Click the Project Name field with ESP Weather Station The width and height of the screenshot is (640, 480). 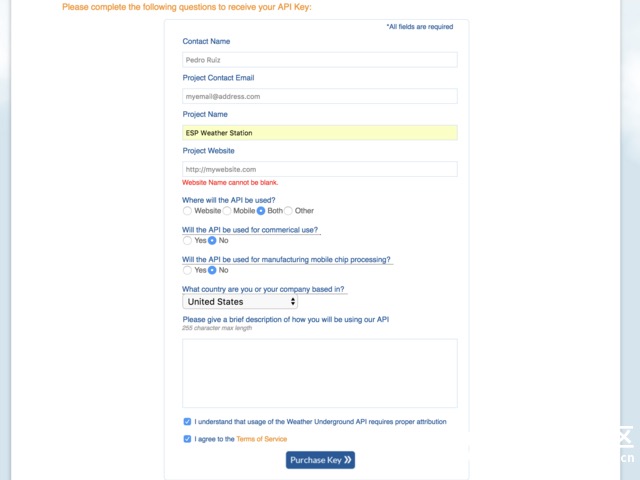coord(320,133)
